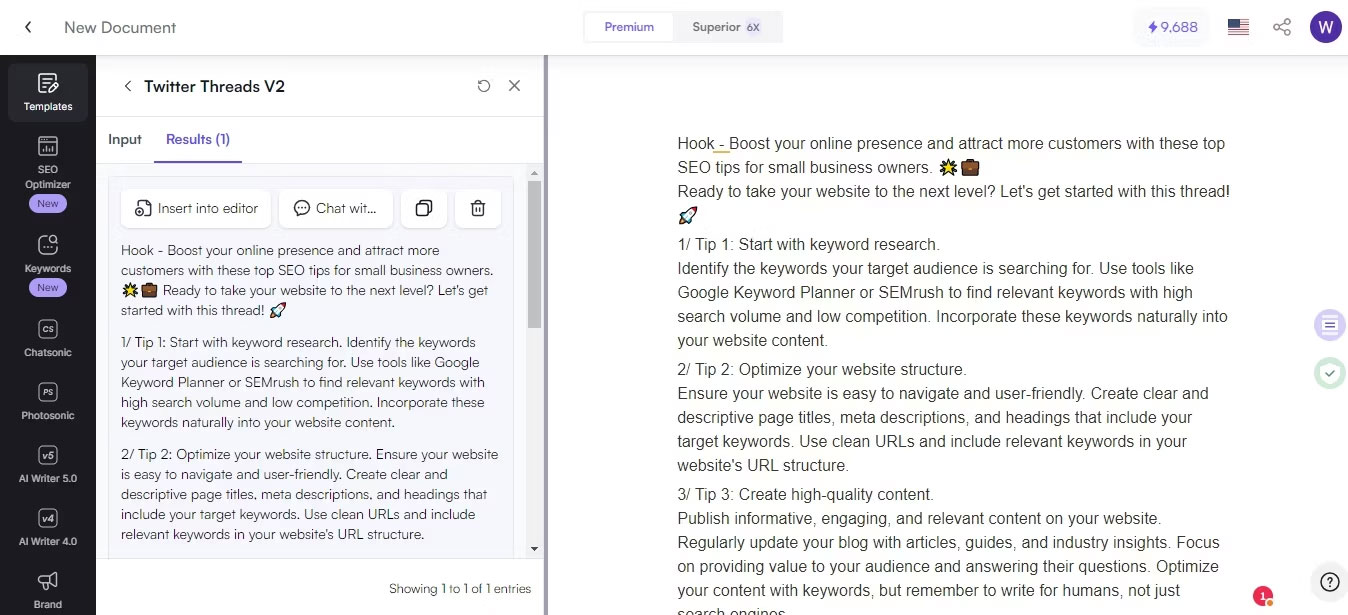Click the New badge under Keywords
1348x615 pixels.
48,287
